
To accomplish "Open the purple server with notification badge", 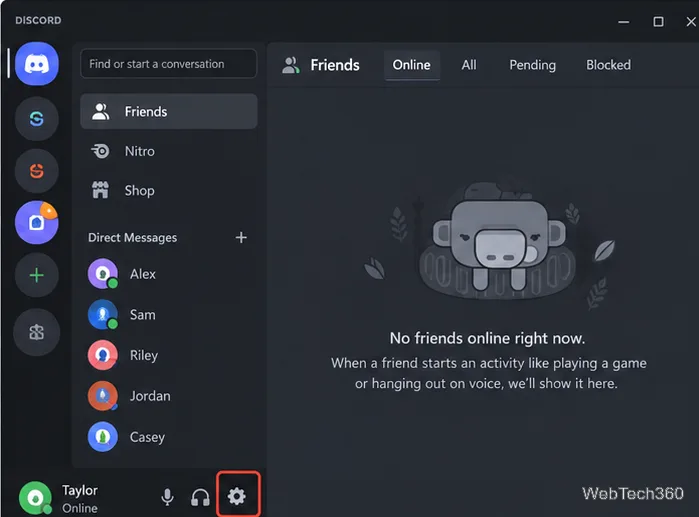I will tap(37, 222).
